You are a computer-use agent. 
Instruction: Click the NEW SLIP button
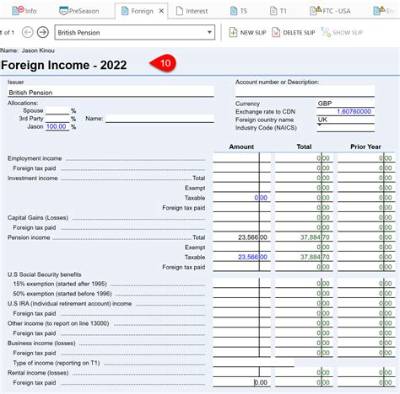pos(247,32)
